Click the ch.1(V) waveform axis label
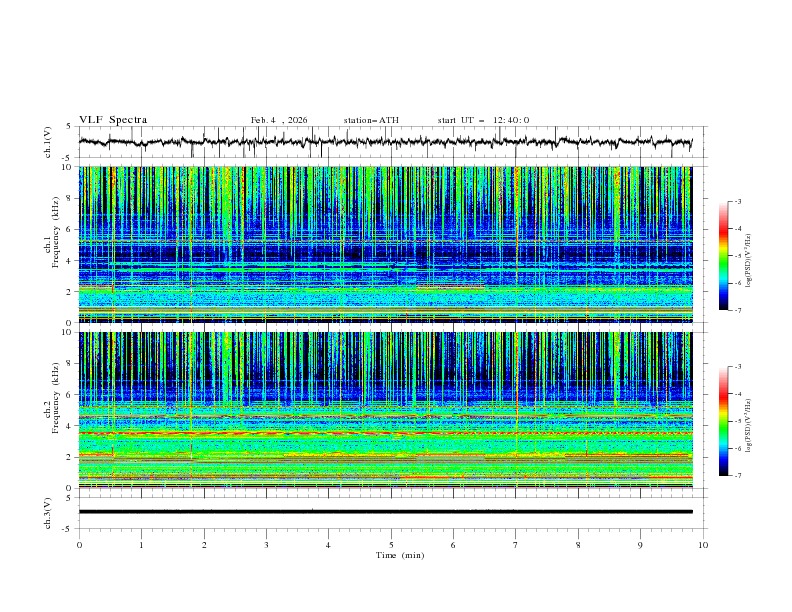This screenshot has height=612, width=792. [x=48, y=142]
